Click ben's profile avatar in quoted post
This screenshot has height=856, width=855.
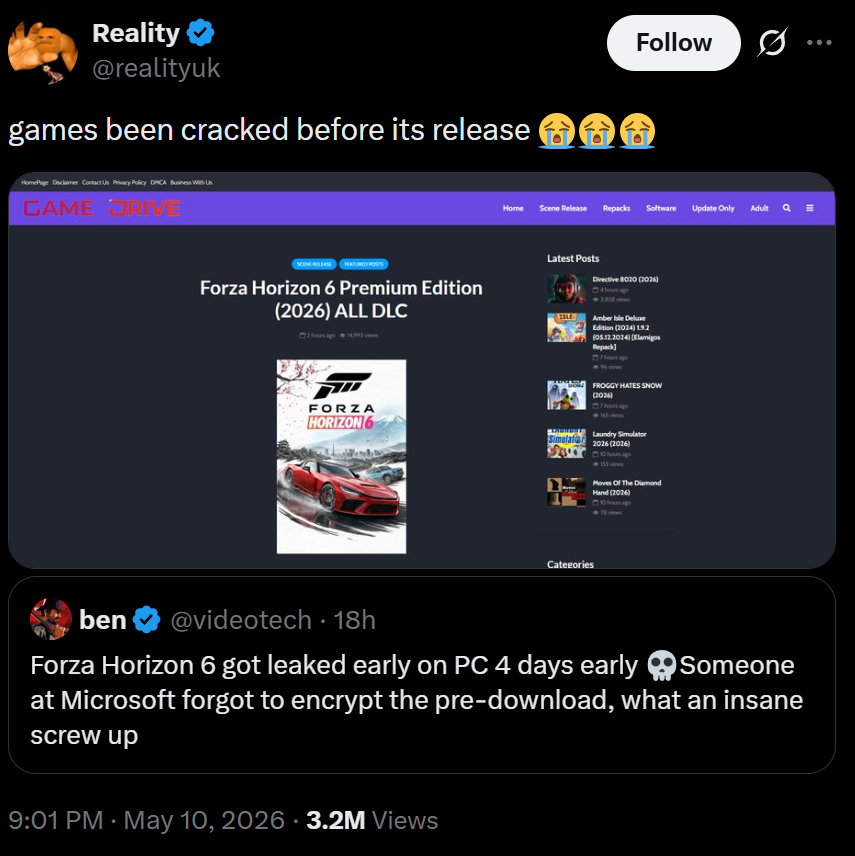click(x=51, y=619)
